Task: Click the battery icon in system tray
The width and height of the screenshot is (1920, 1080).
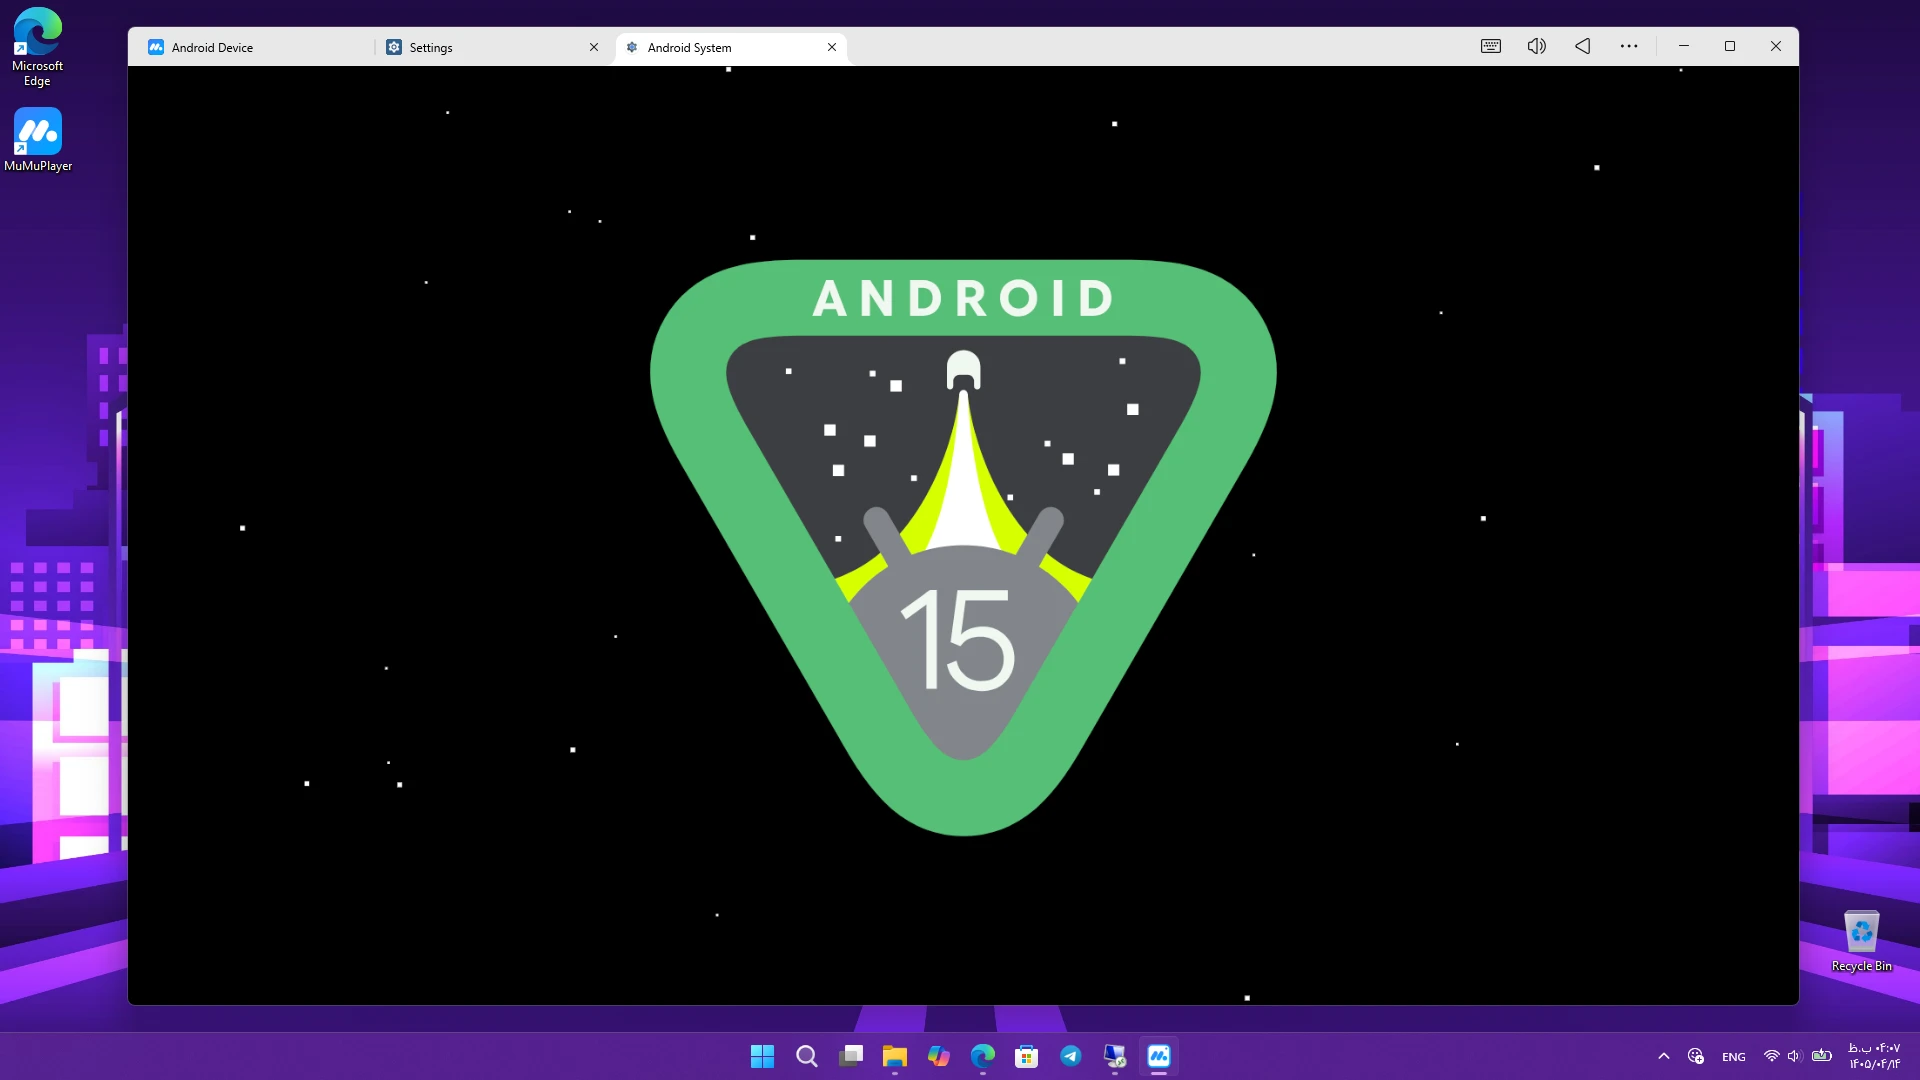Action: [1822, 1056]
